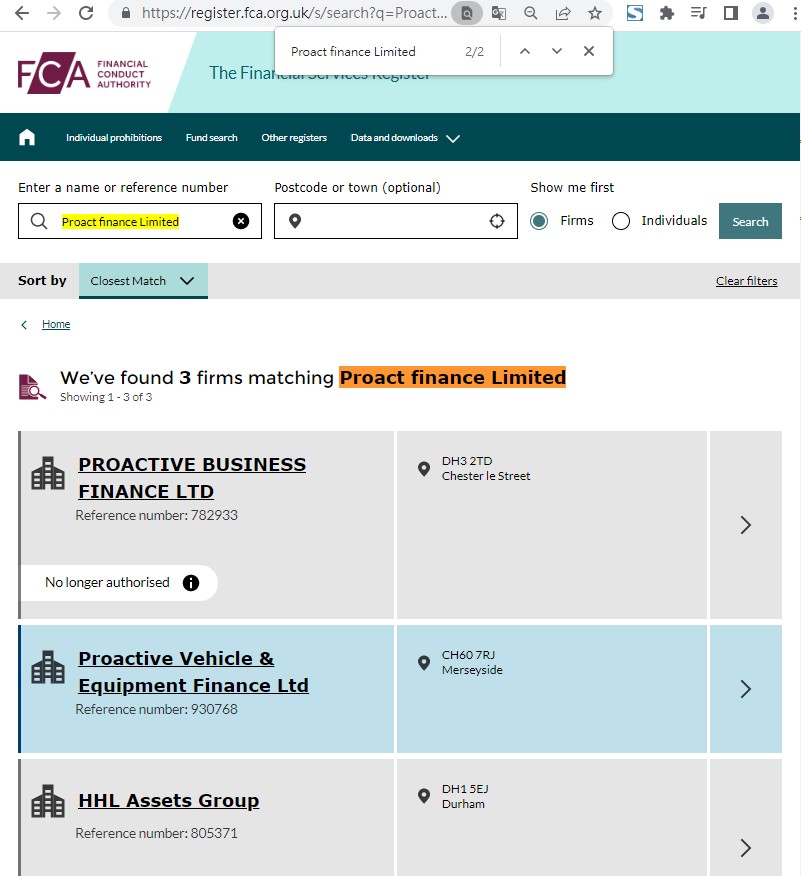Go to previous find-in-page match
Image resolution: width=801 pixels, height=876 pixels.
[525, 52]
